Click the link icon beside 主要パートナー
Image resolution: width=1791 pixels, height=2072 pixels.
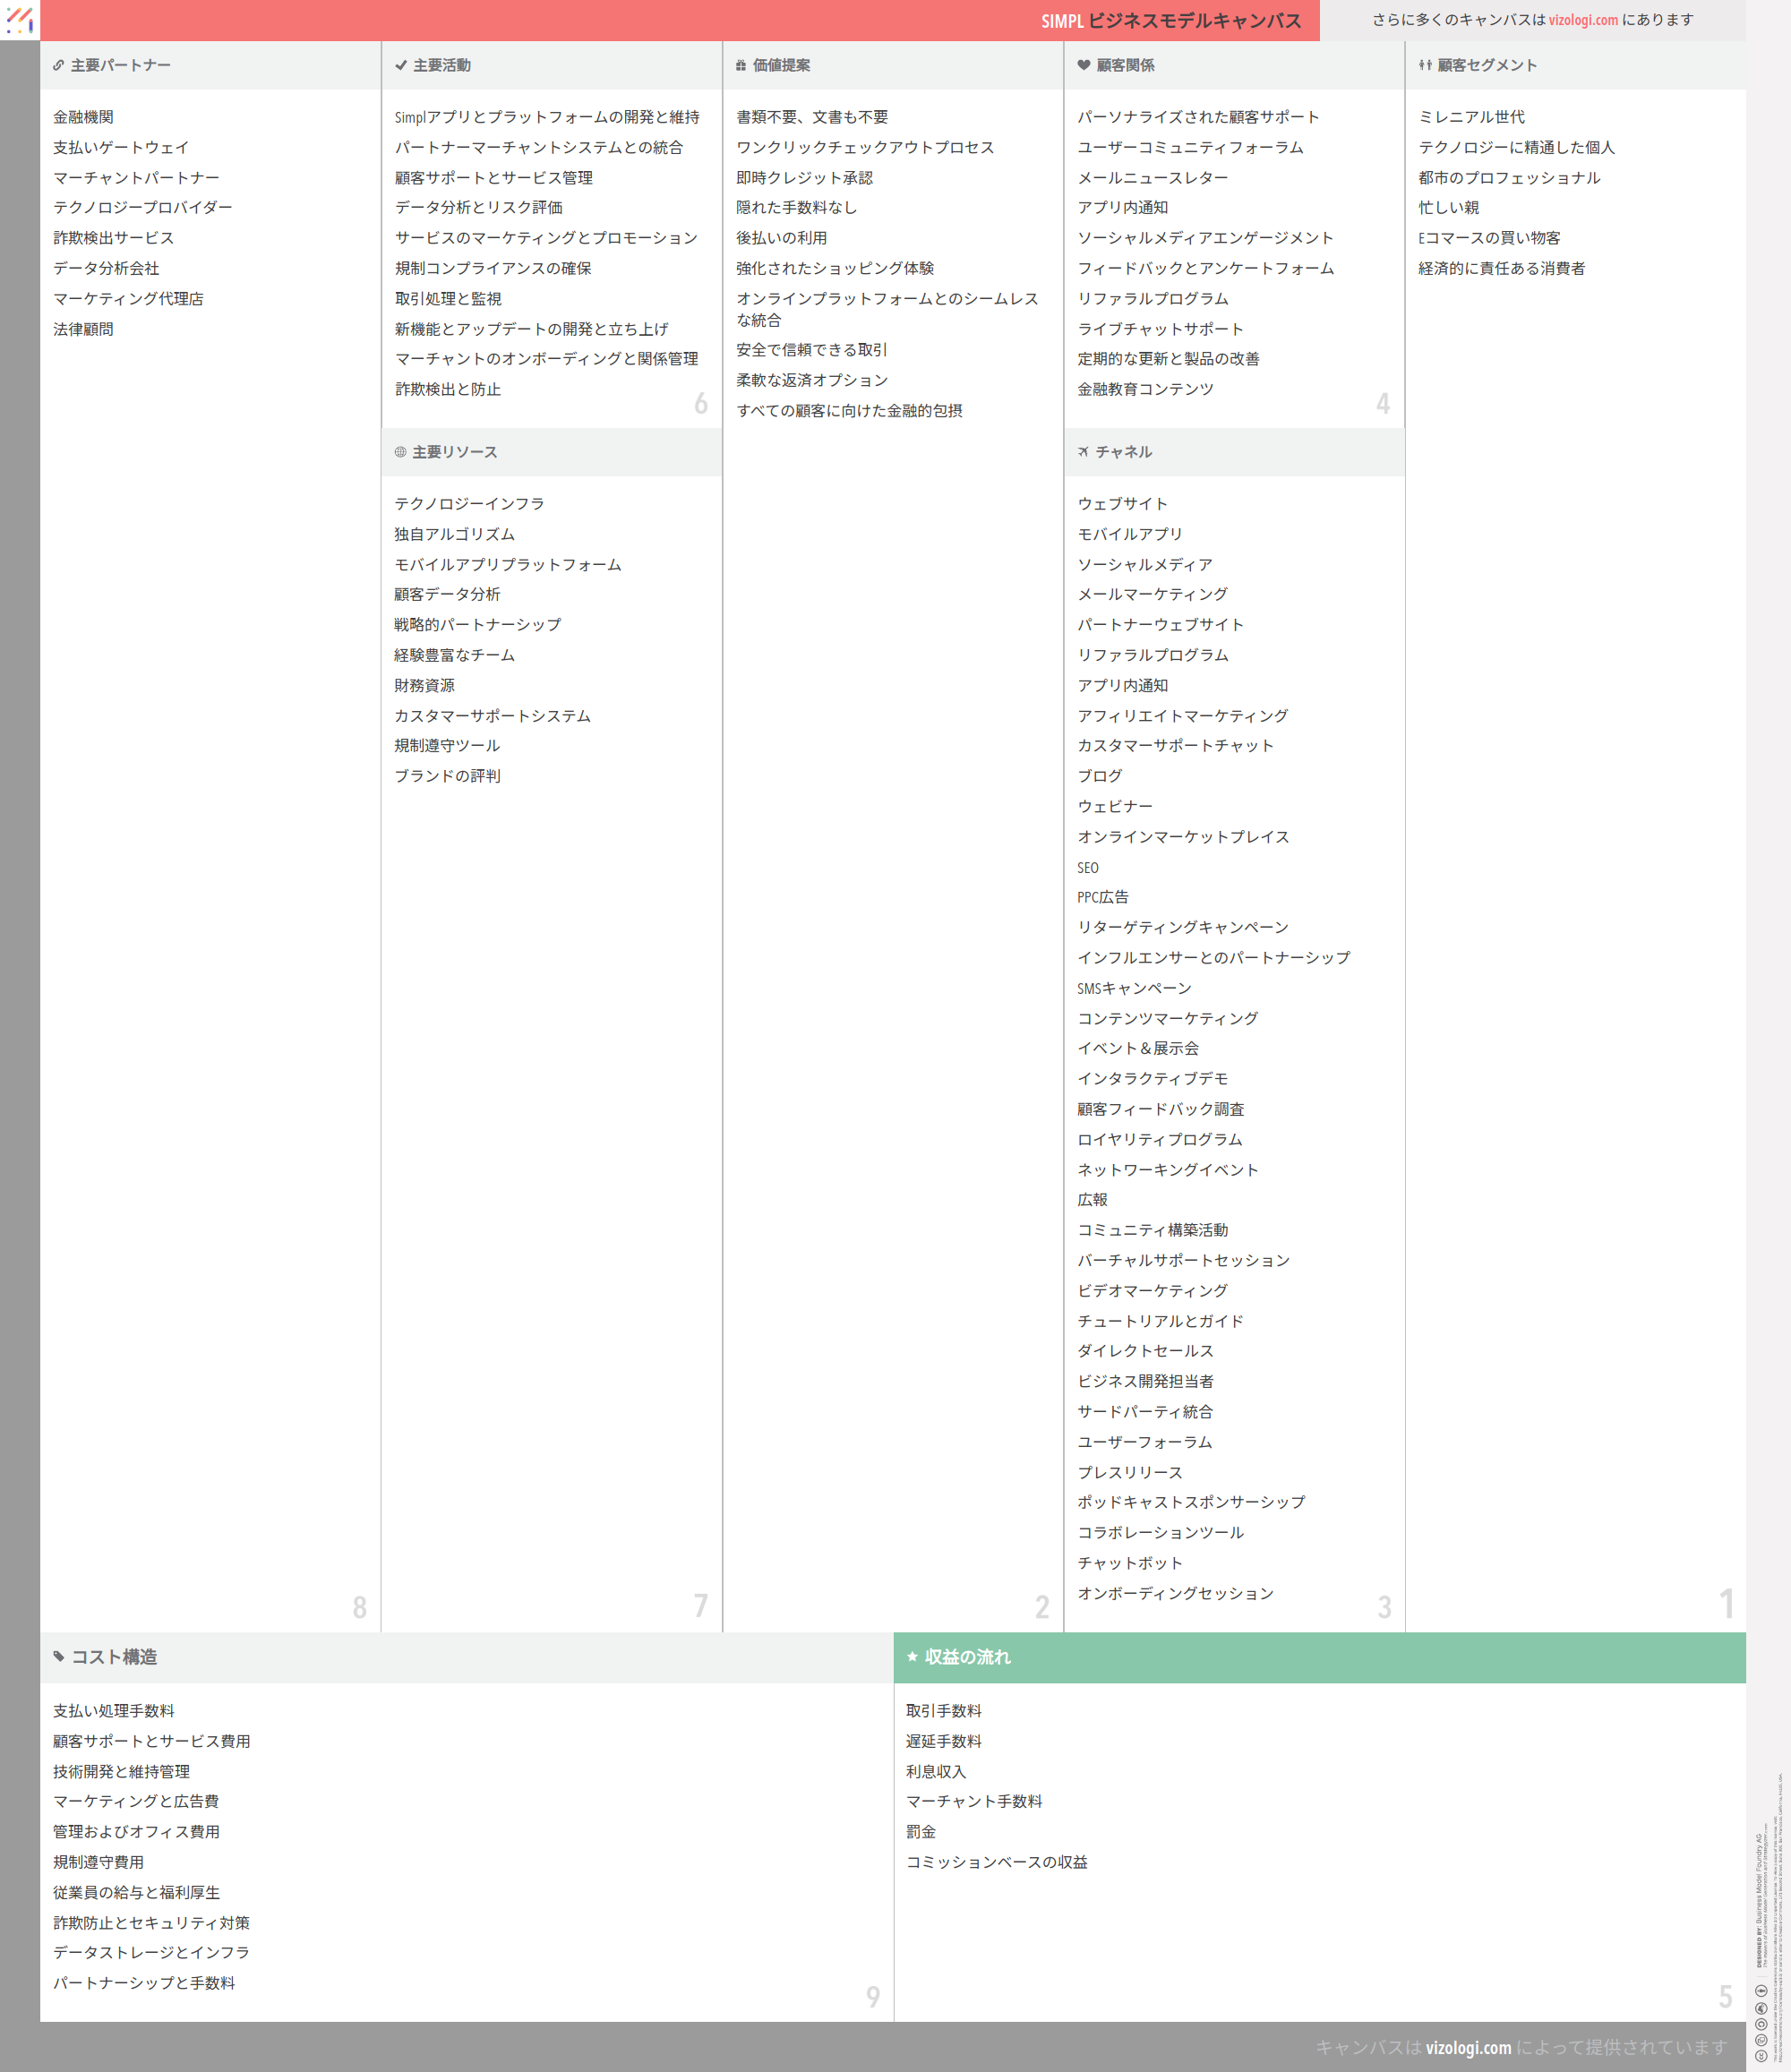point(59,66)
